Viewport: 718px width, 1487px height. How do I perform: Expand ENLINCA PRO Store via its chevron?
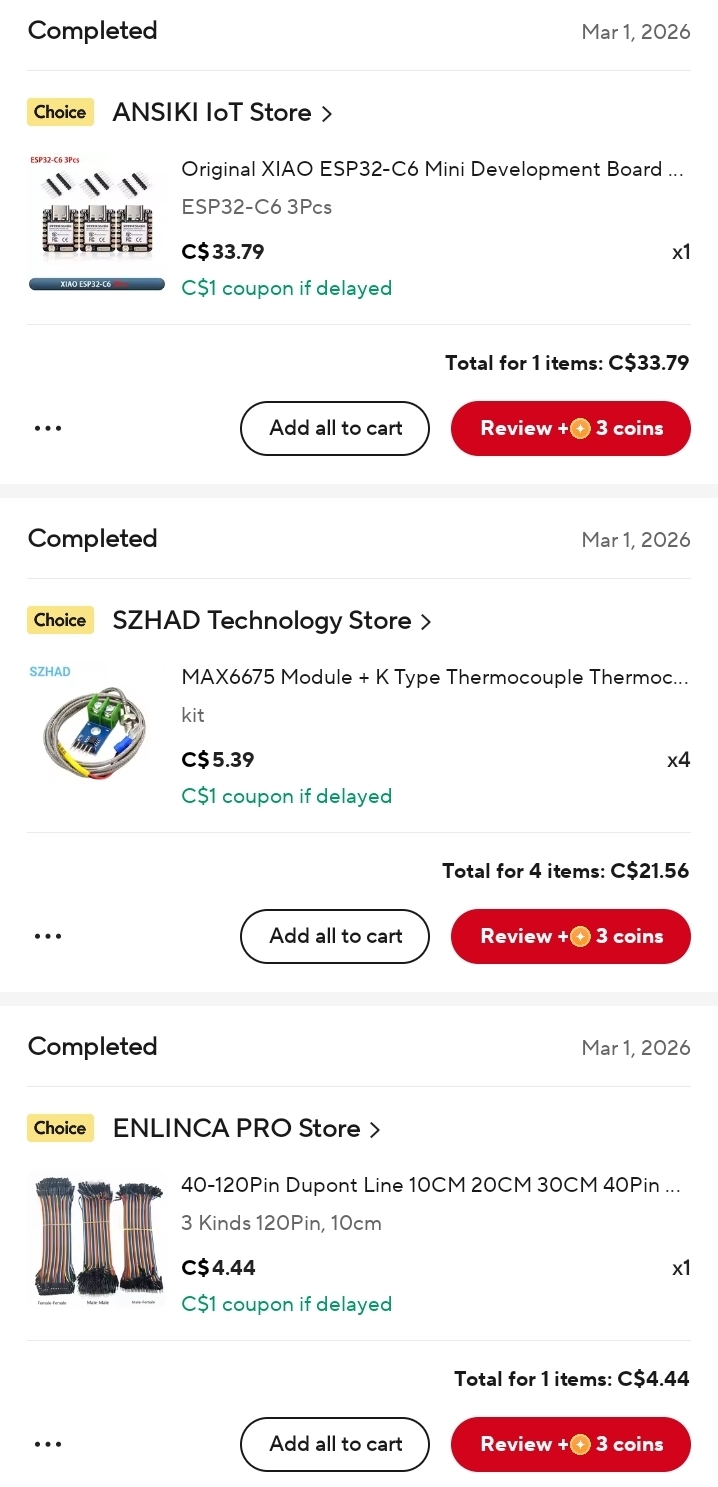click(x=375, y=1130)
